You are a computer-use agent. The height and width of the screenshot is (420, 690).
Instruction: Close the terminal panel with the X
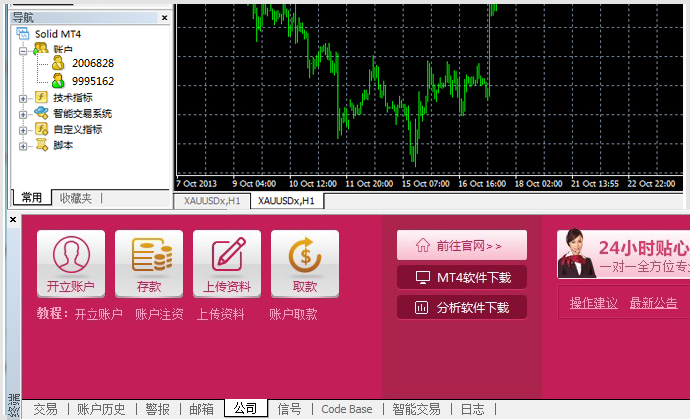coord(13,219)
